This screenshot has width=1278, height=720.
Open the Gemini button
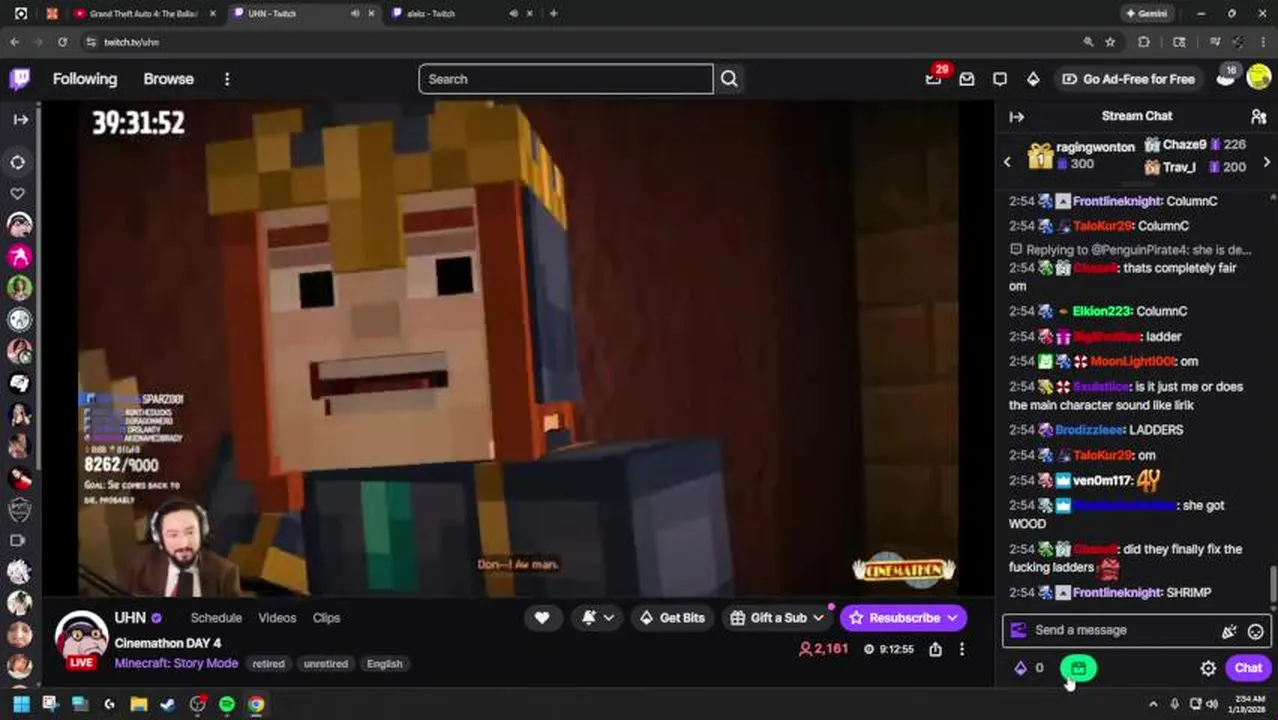(1146, 14)
